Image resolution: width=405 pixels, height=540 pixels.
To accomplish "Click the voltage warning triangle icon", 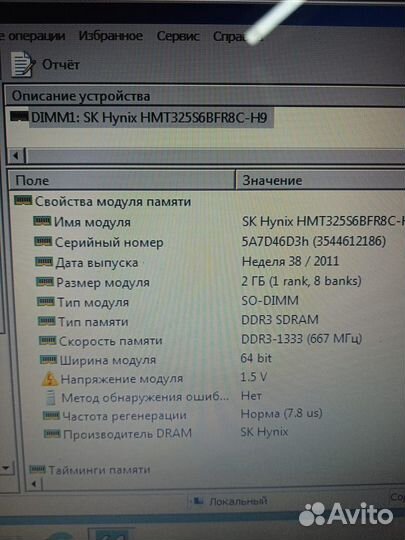I will point(50,379).
